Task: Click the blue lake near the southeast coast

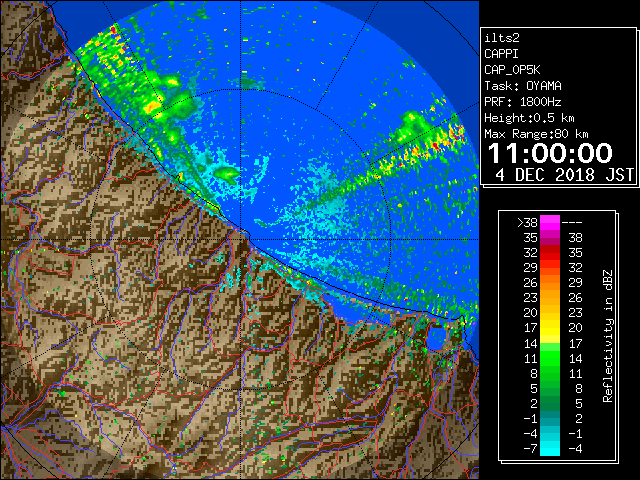Action: pos(437,339)
